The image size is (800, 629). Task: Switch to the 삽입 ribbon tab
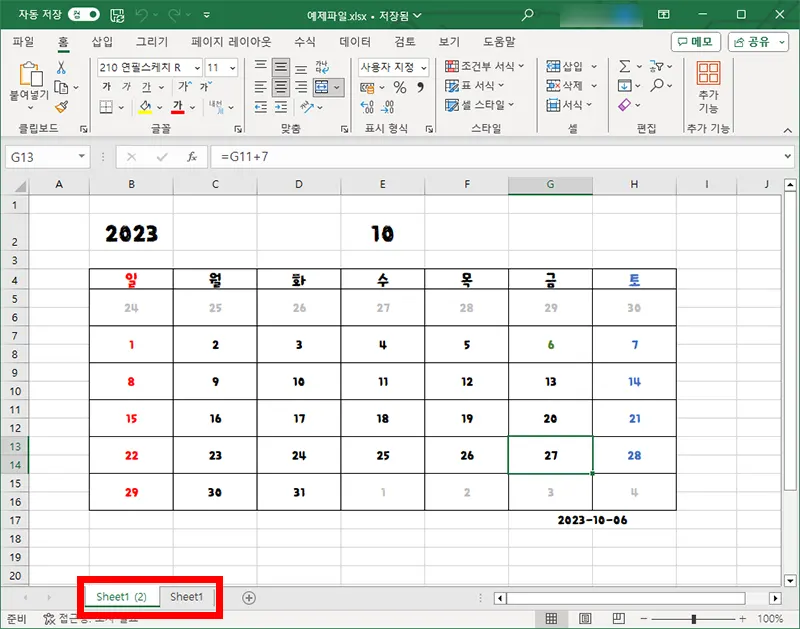[101, 42]
